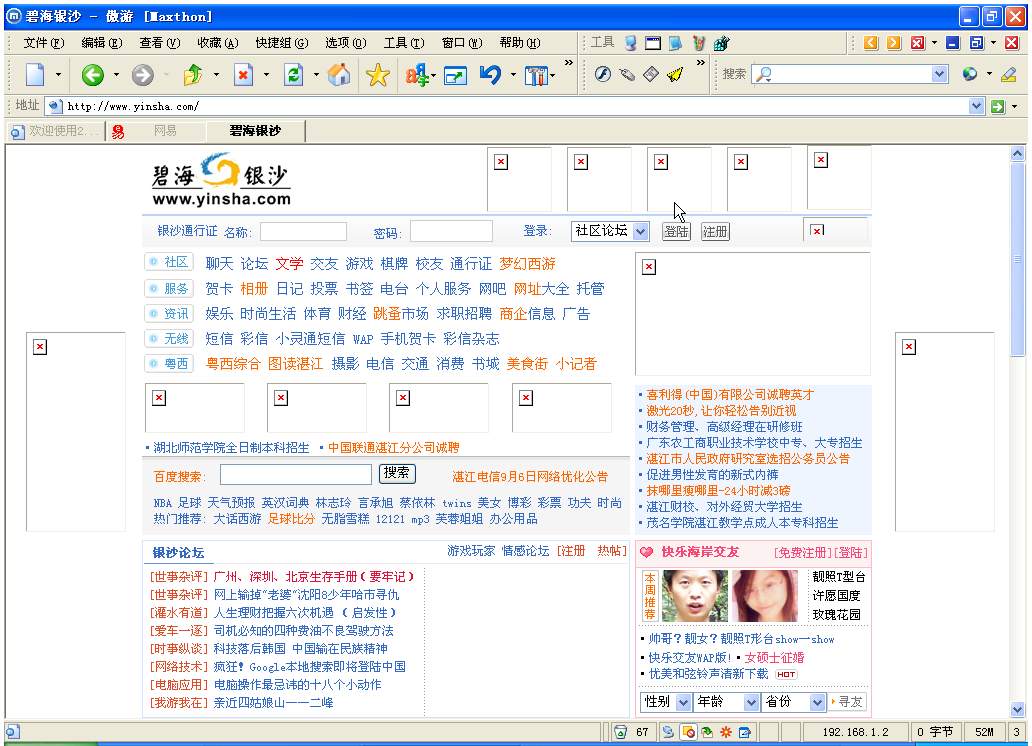
Task: Click the 湛江电信9月6日网络优化公告 link
Action: click(530, 477)
